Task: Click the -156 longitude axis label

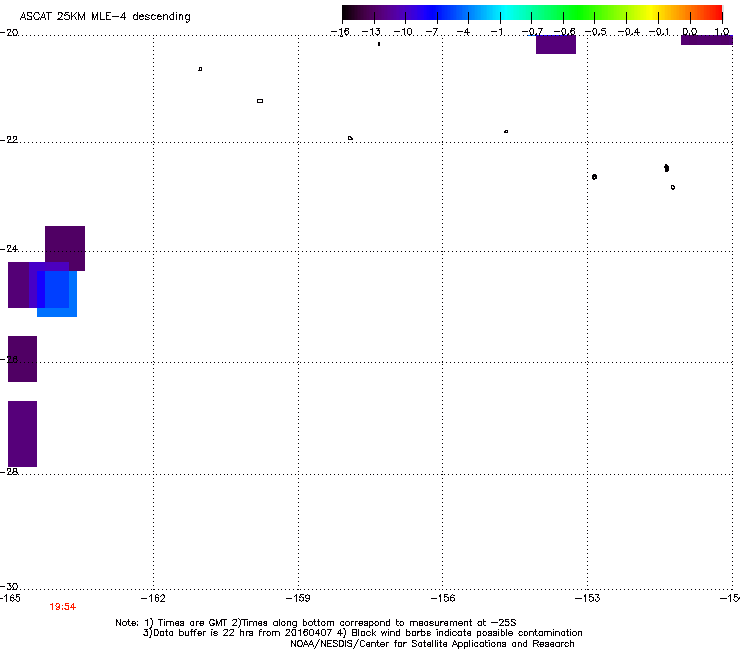Action: pos(443,598)
